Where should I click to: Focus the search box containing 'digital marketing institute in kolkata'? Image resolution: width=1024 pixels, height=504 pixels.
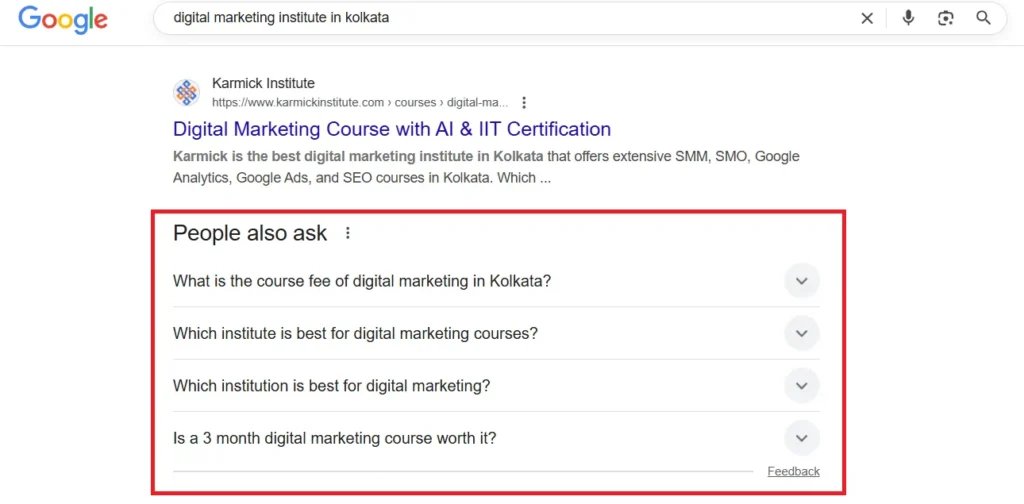click(x=500, y=18)
